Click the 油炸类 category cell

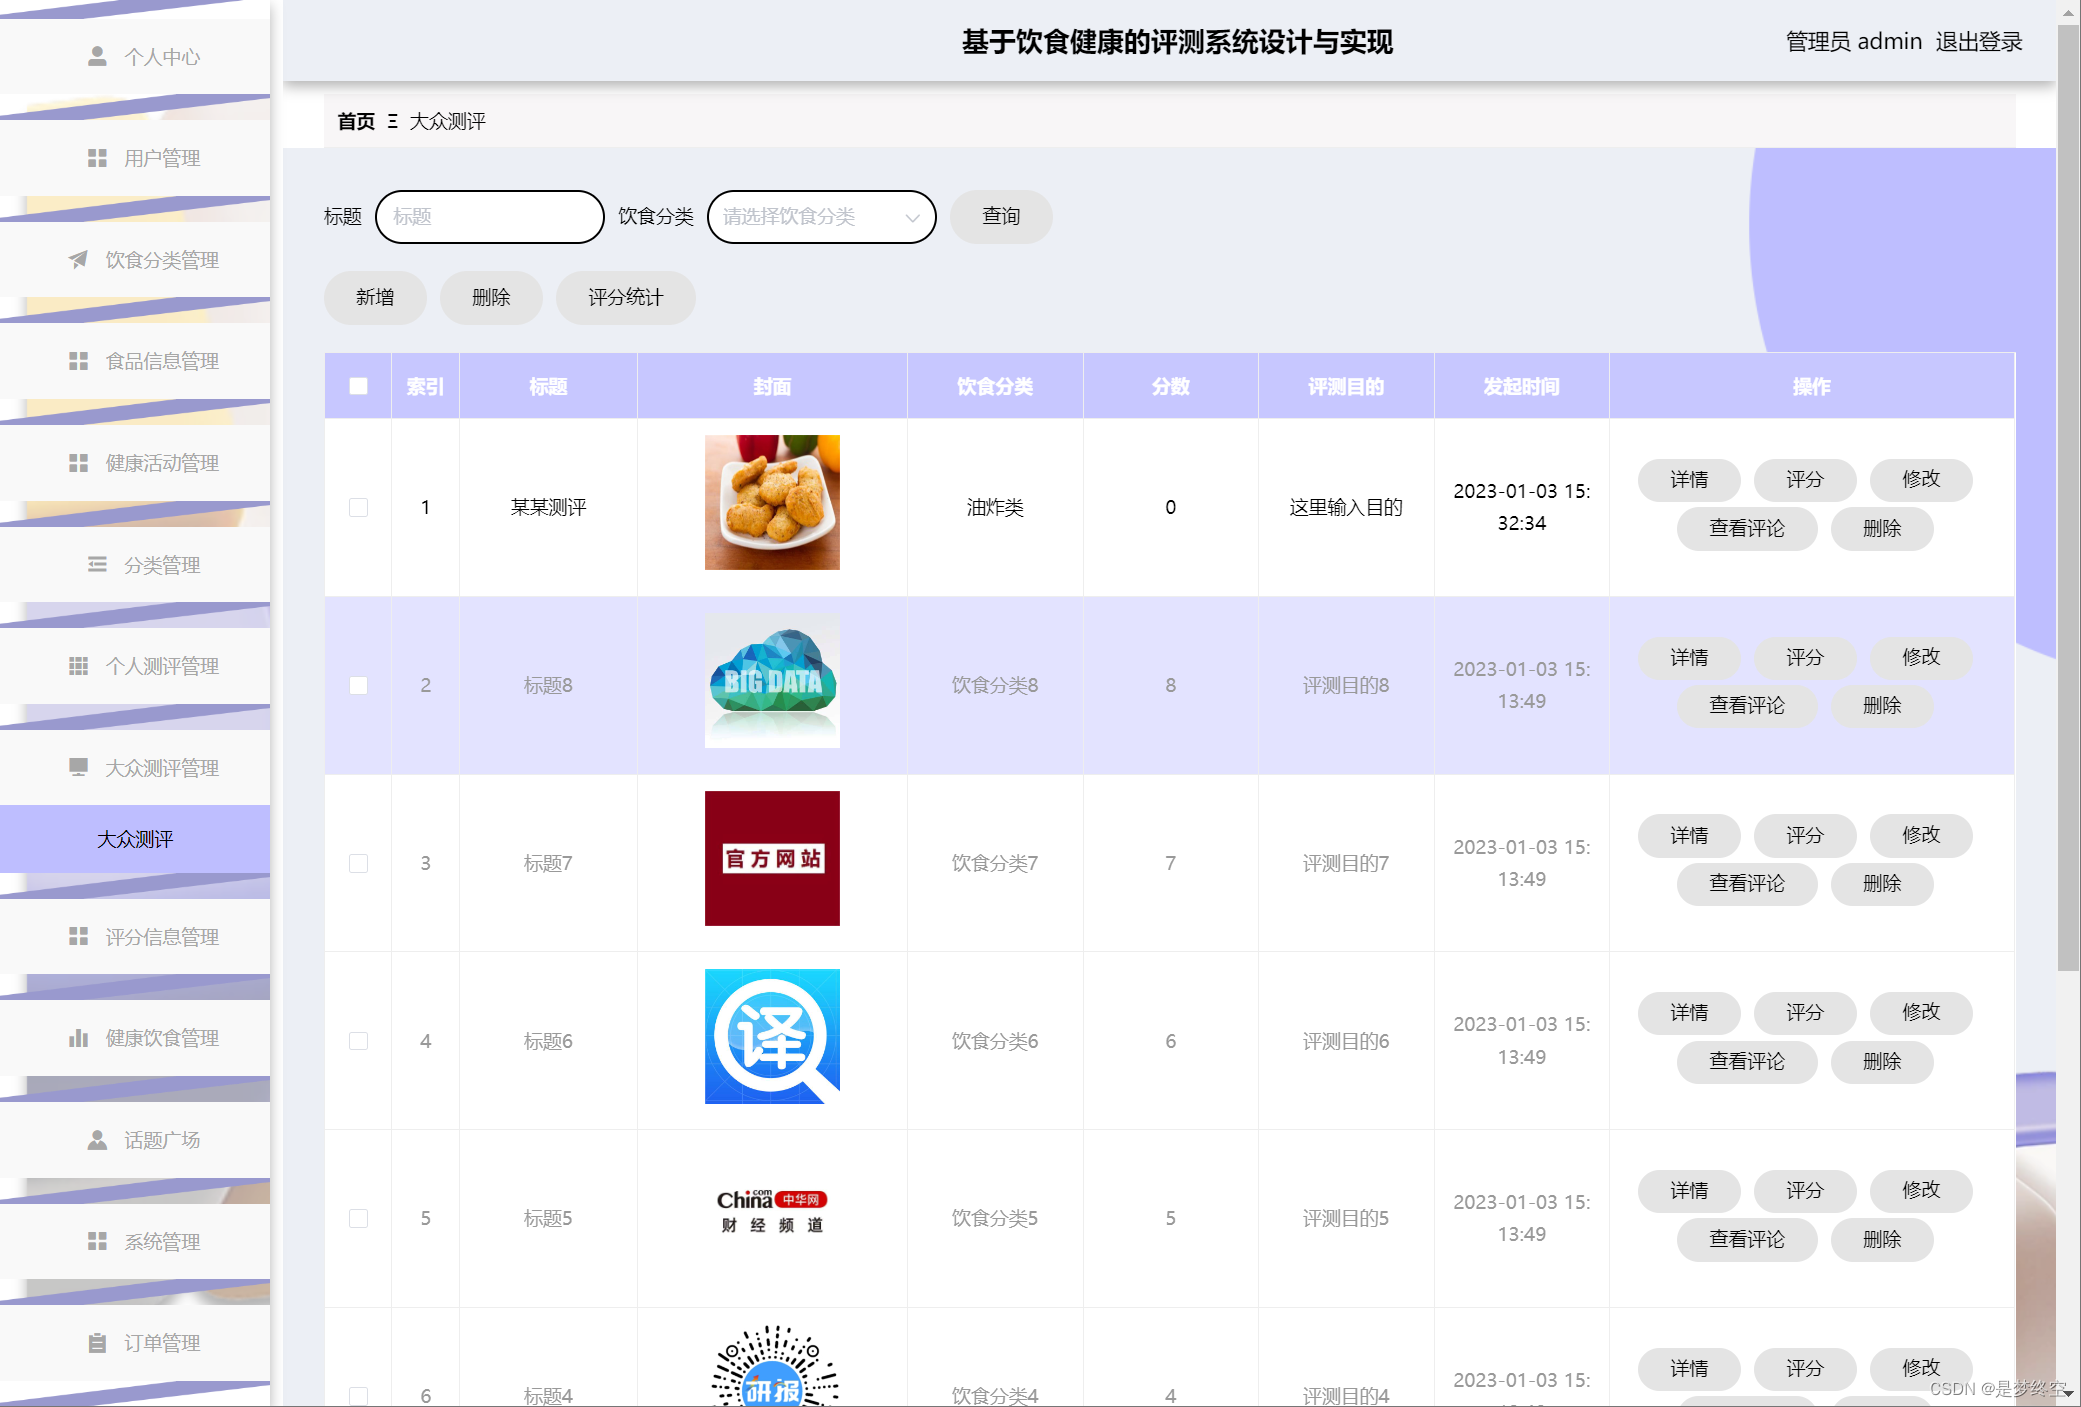[995, 507]
